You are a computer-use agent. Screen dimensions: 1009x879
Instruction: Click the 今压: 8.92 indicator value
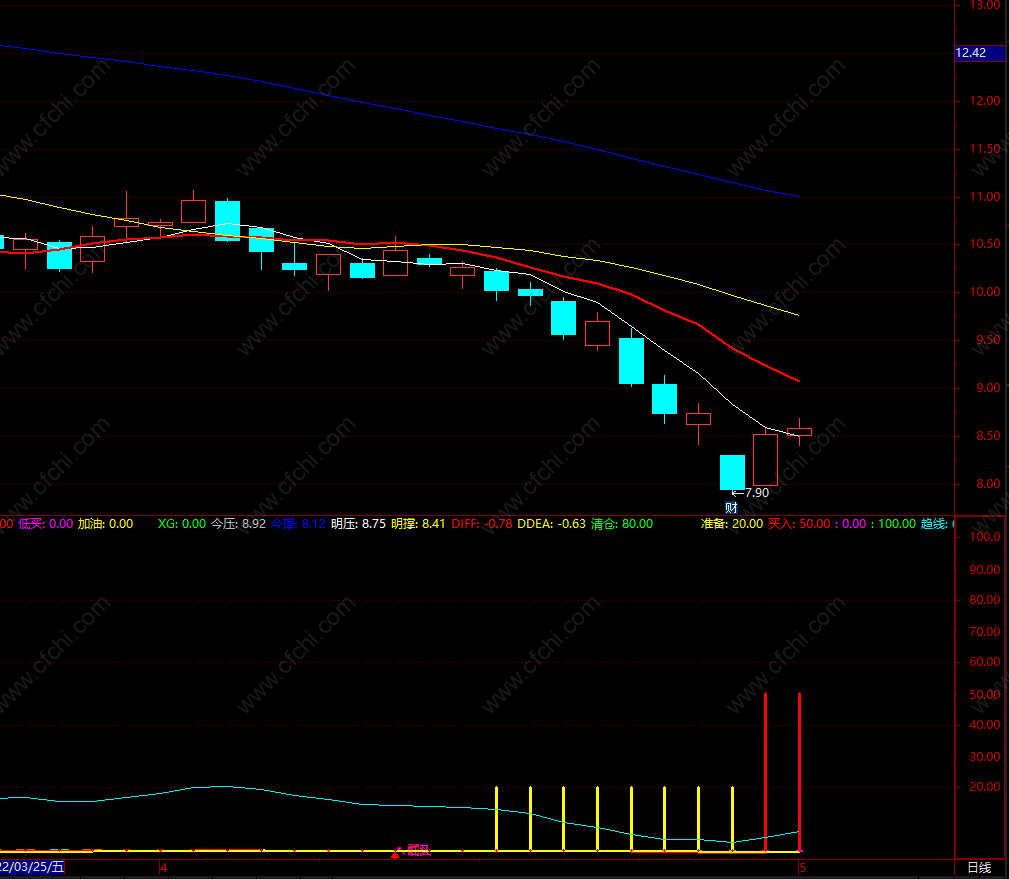pyautogui.click(x=238, y=524)
